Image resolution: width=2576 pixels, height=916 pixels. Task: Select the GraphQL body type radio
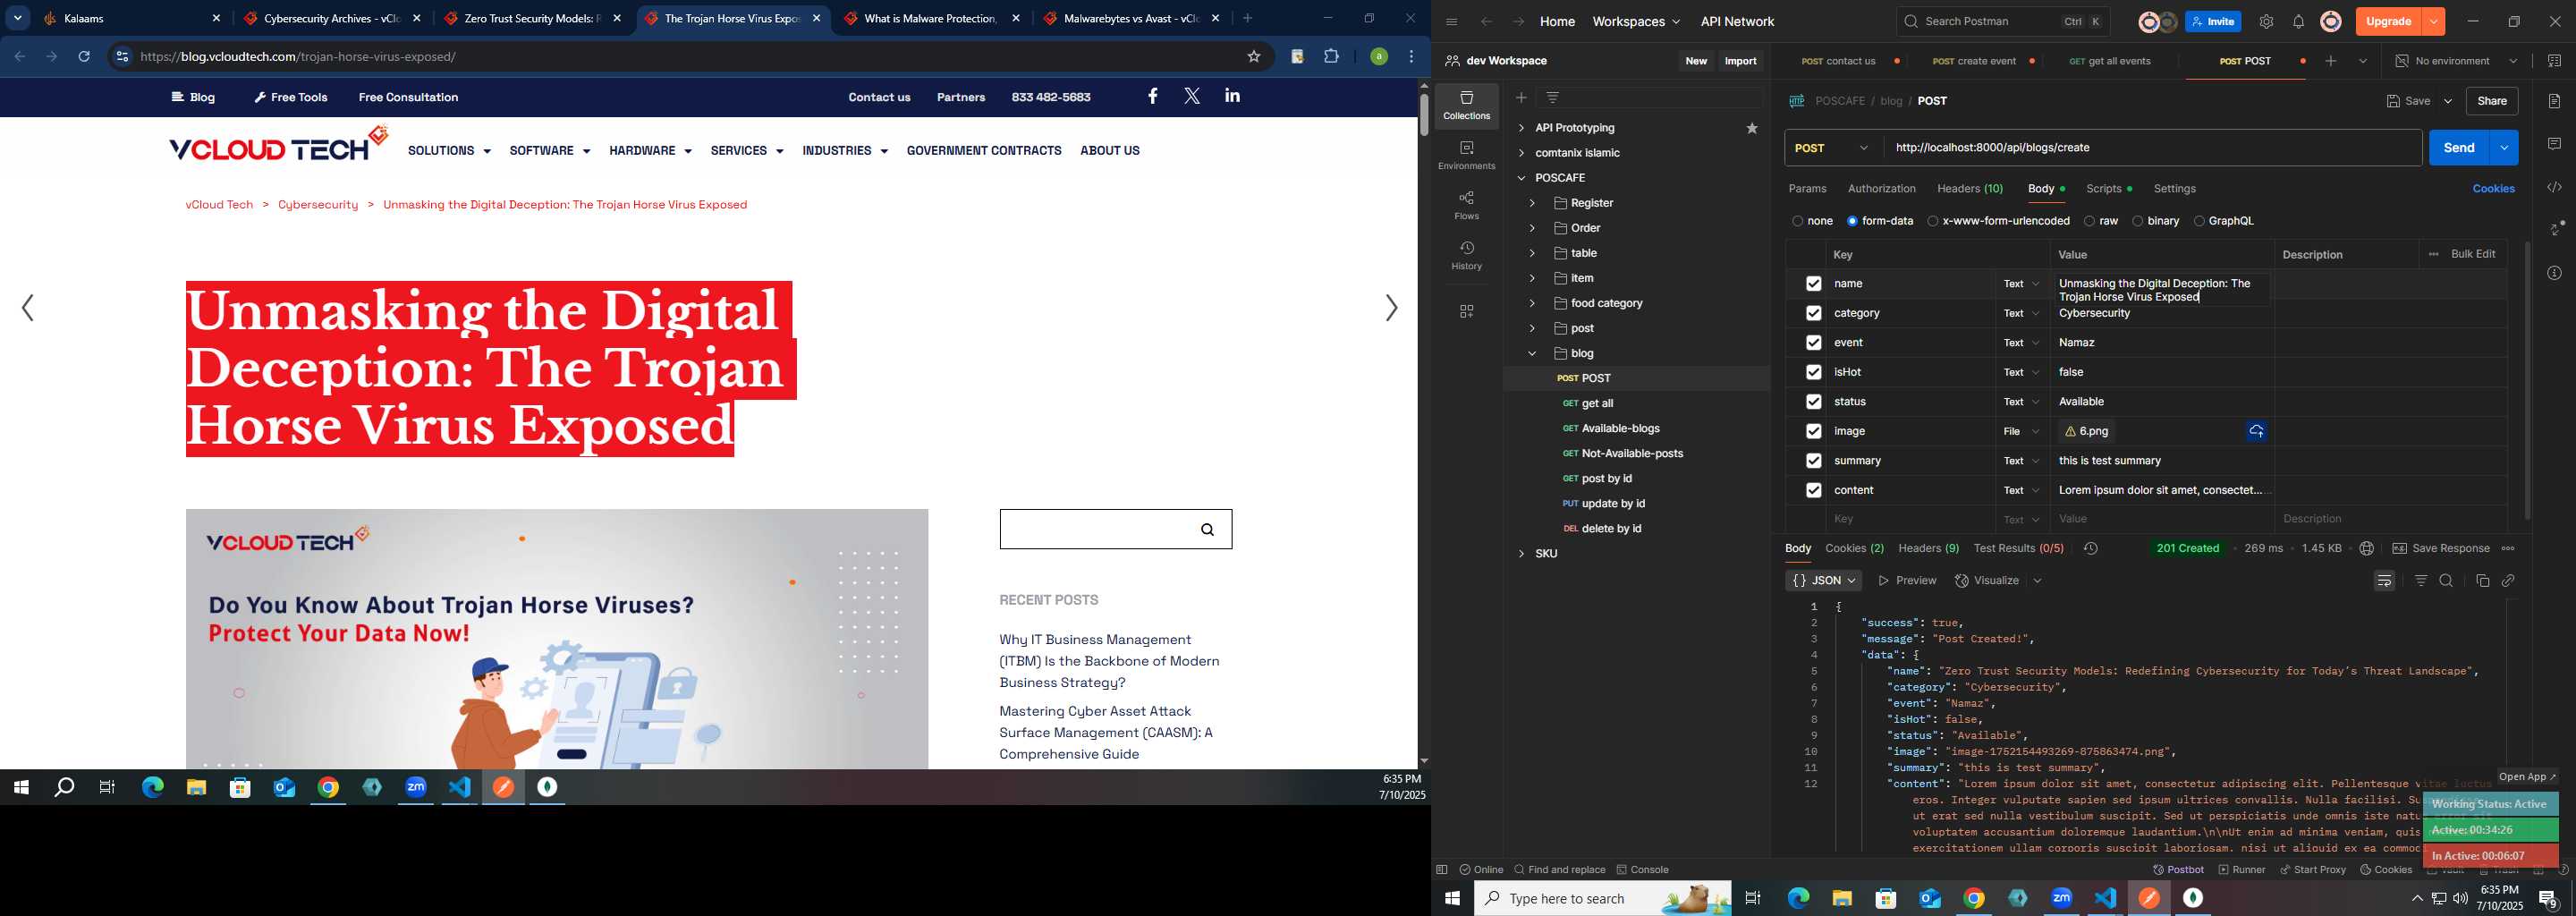[2198, 221]
